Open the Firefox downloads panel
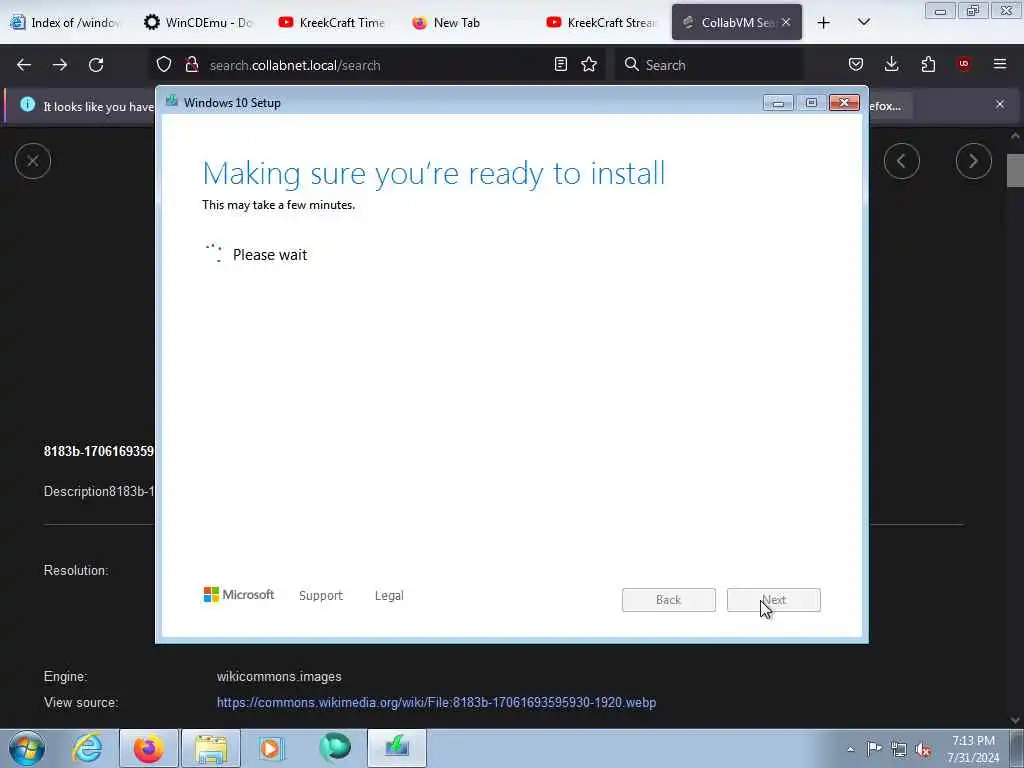The height and width of the screenshot is (768, 1024). (x=891, y=65)
